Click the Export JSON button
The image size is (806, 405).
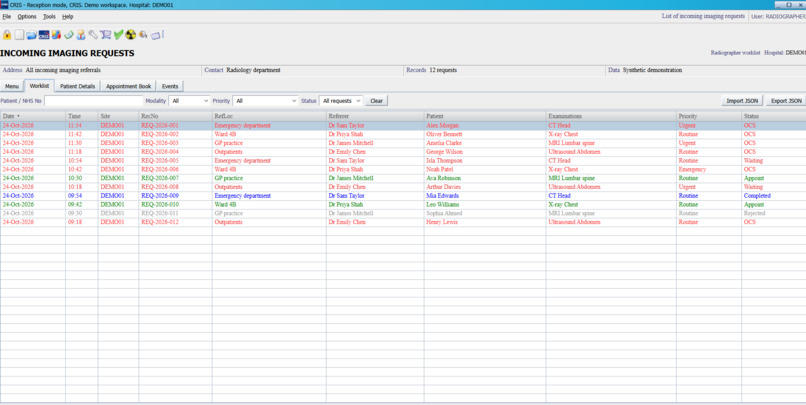coord(786,101)
